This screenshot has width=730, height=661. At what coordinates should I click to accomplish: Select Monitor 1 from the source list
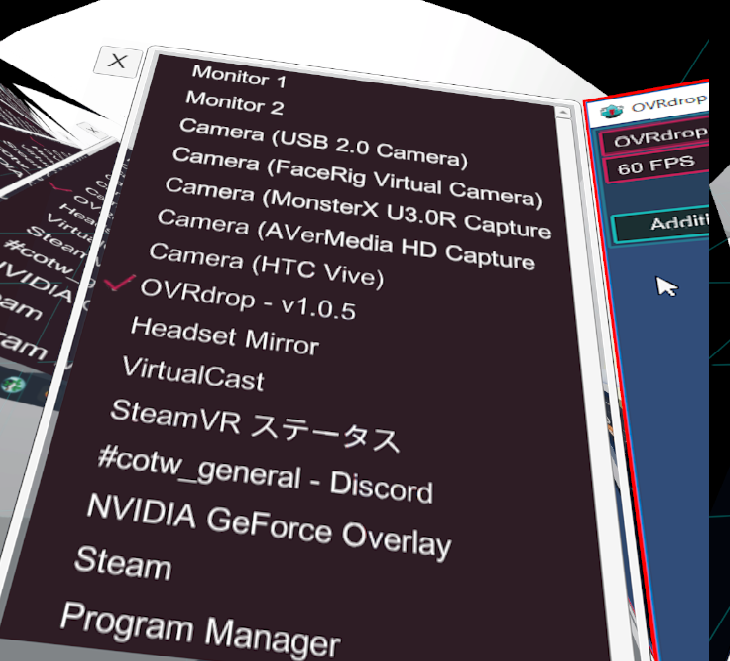[x=239, y=77]
